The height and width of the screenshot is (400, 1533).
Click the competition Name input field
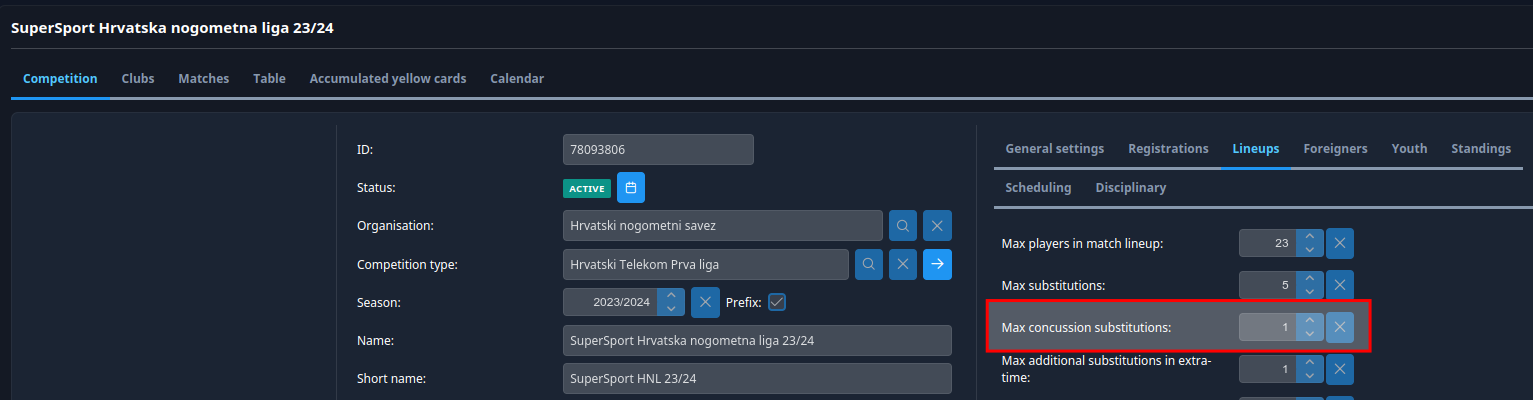pos(757,341)
